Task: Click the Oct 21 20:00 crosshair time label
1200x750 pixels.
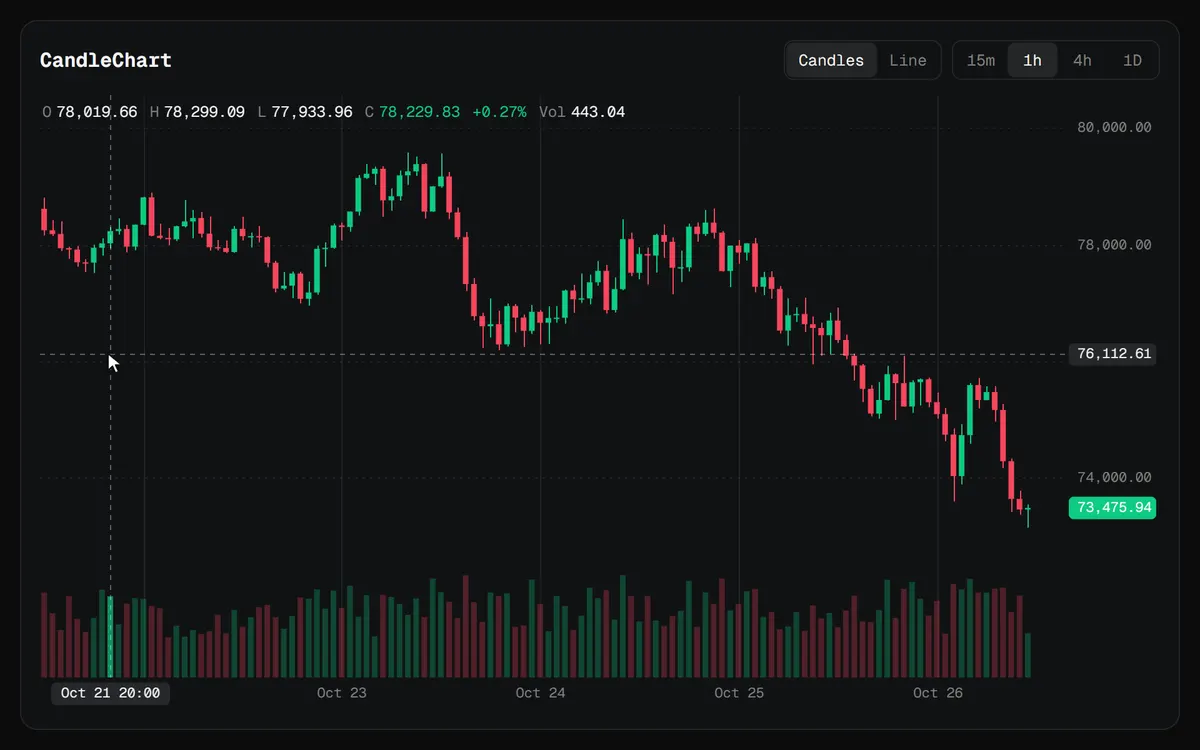Action: (110, 692)
